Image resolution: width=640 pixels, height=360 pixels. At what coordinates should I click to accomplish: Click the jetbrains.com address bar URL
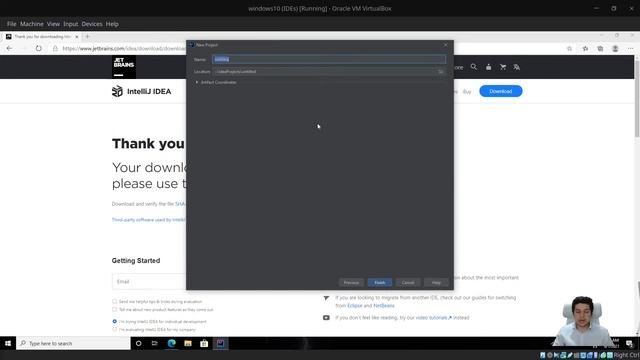point(124,48)
